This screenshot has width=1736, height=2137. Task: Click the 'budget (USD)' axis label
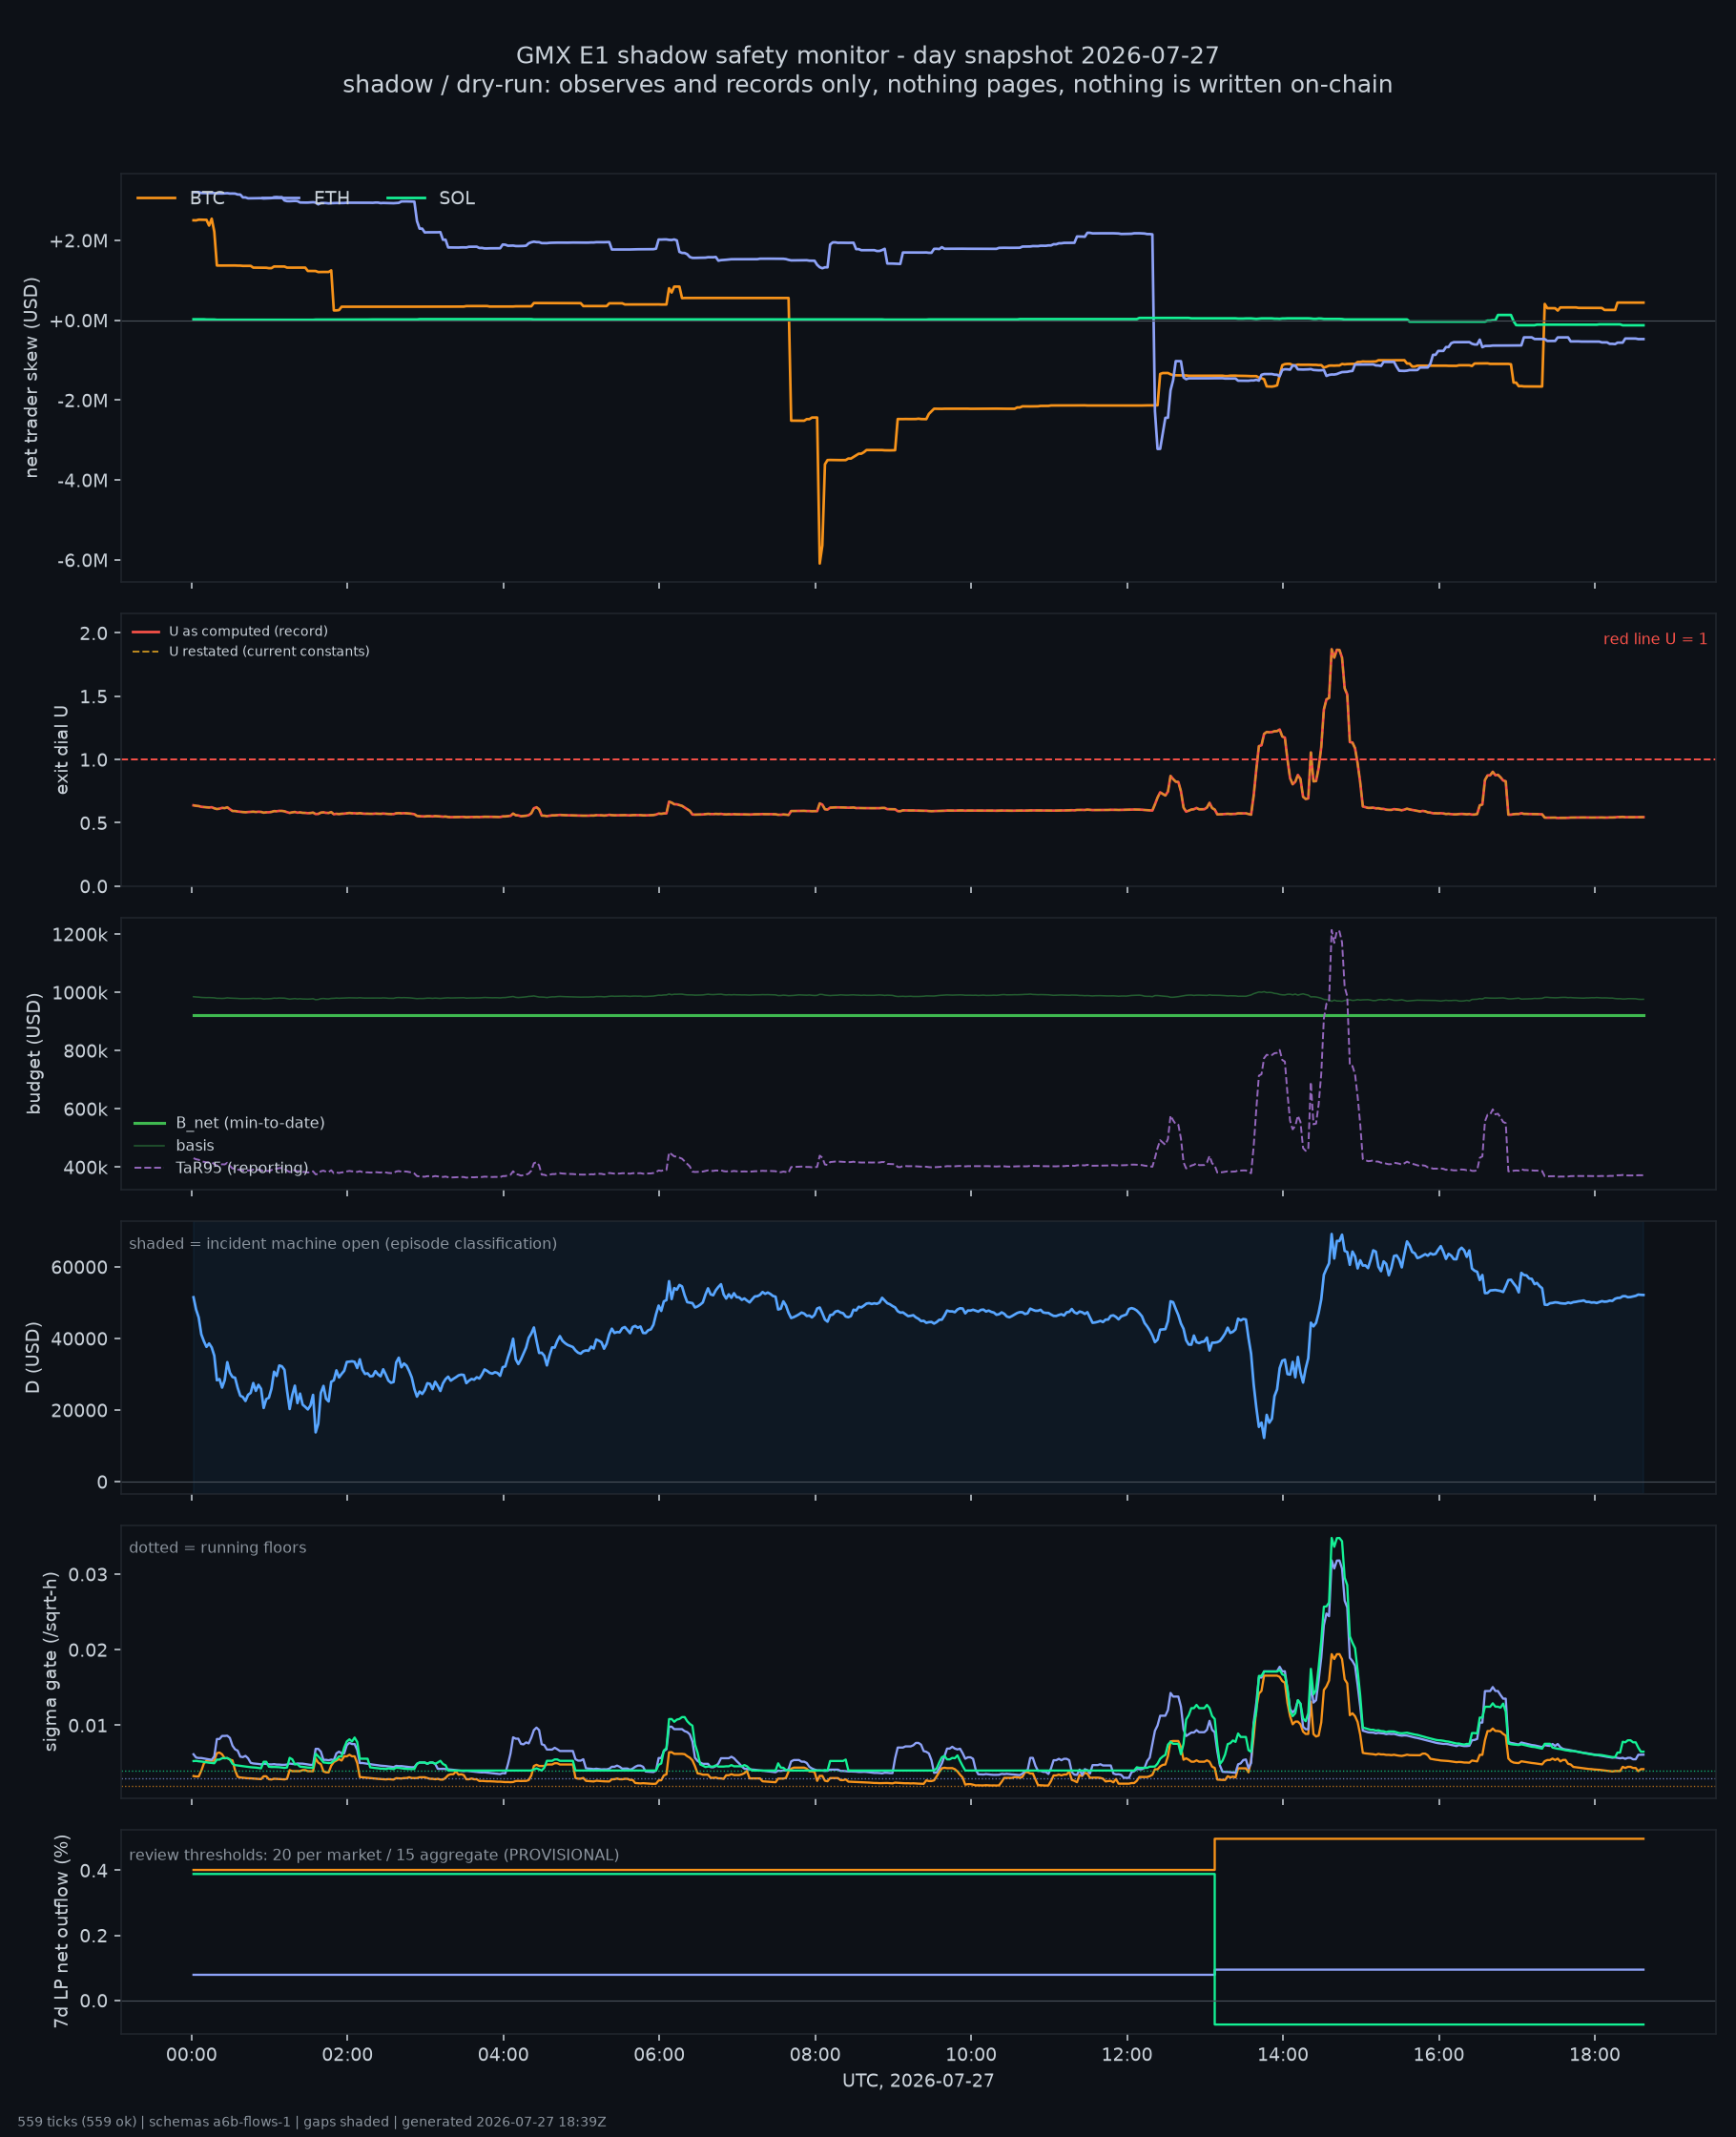point(34,1053)
